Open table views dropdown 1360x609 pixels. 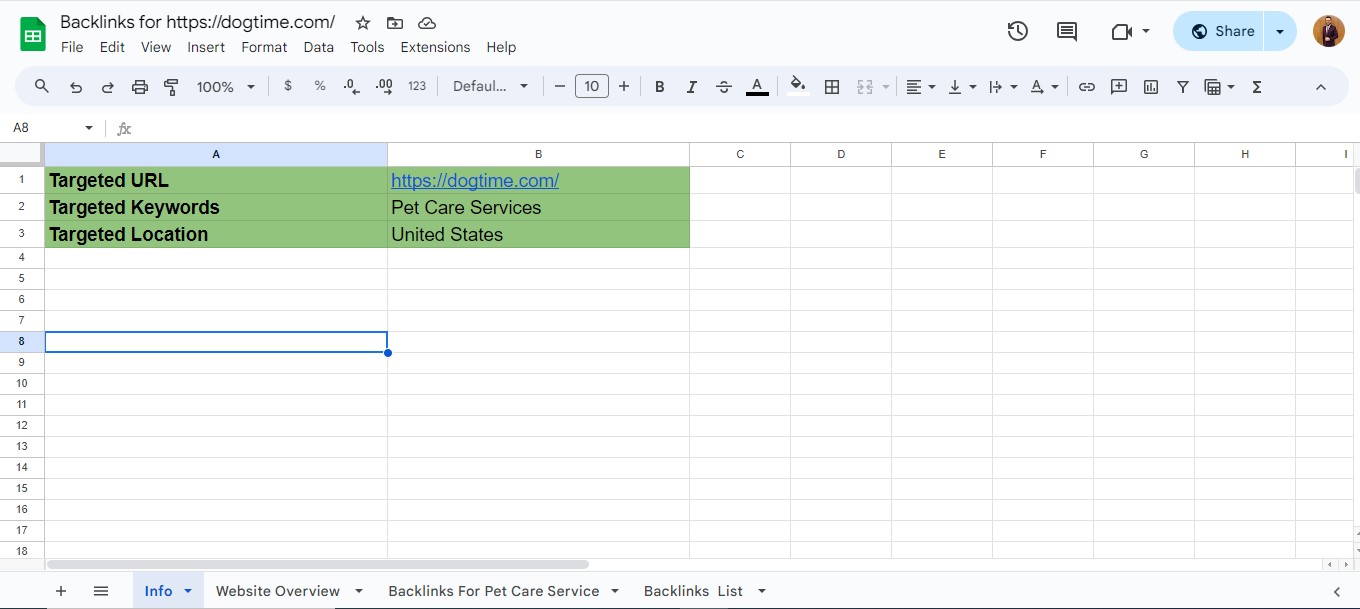[1219, 87]
